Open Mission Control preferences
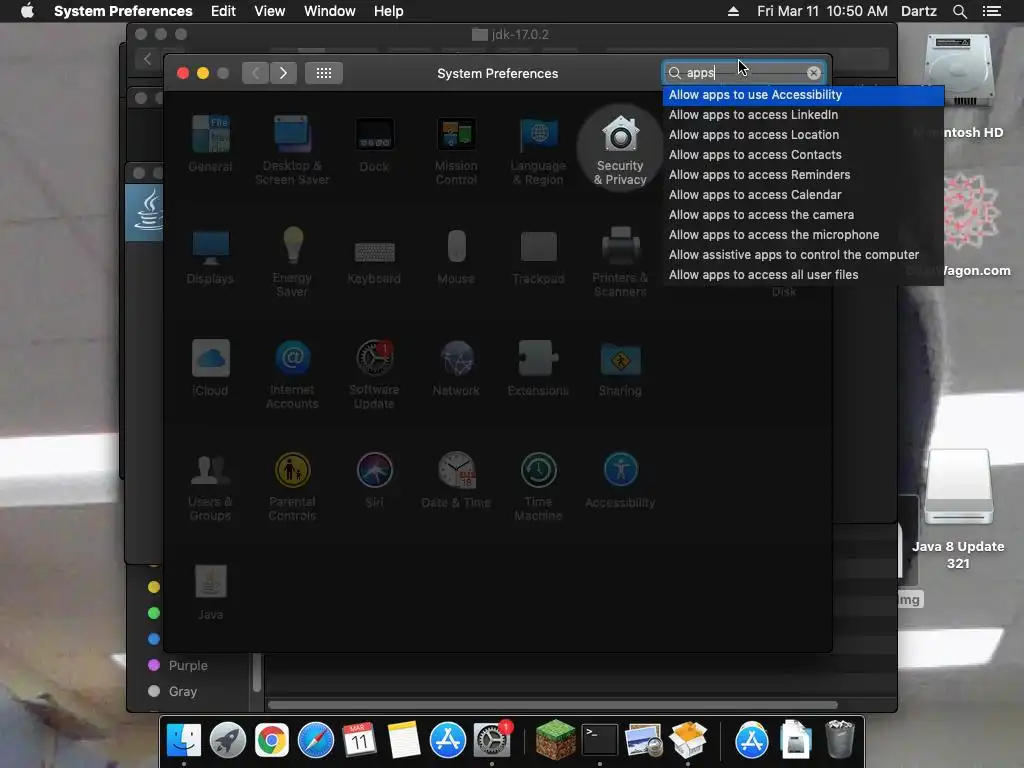 (456, 150)
